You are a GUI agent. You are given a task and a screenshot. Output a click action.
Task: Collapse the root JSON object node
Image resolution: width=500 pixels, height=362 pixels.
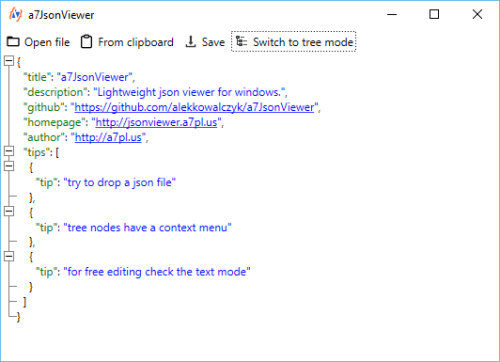point(9,61)
